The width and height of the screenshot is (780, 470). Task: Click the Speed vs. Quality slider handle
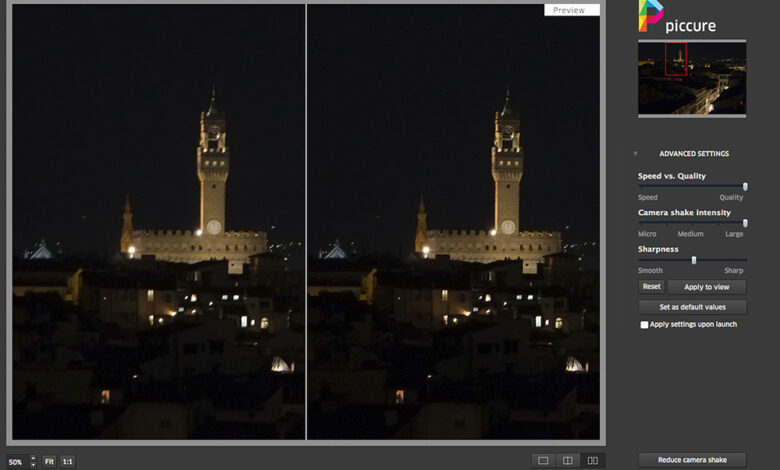click(x=745, y=187)
